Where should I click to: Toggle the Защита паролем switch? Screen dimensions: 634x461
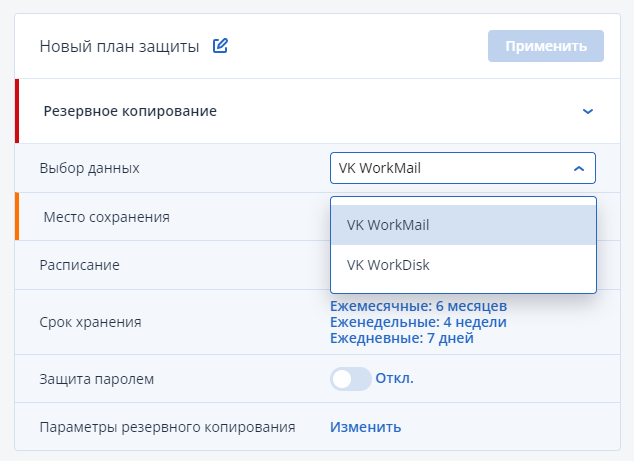tap(350, 379)
